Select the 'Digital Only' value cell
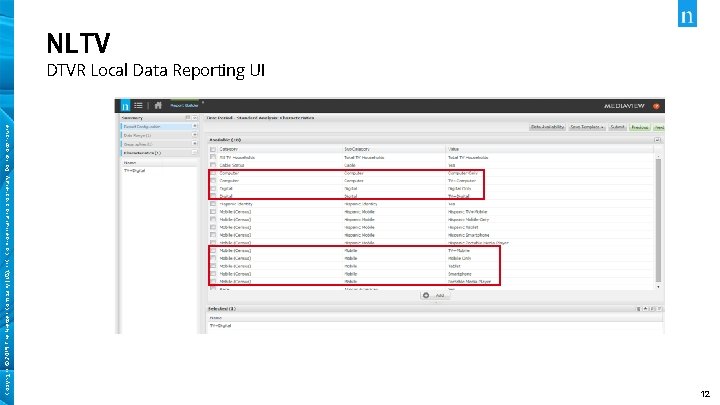720x405 pixels. (459, 188)
